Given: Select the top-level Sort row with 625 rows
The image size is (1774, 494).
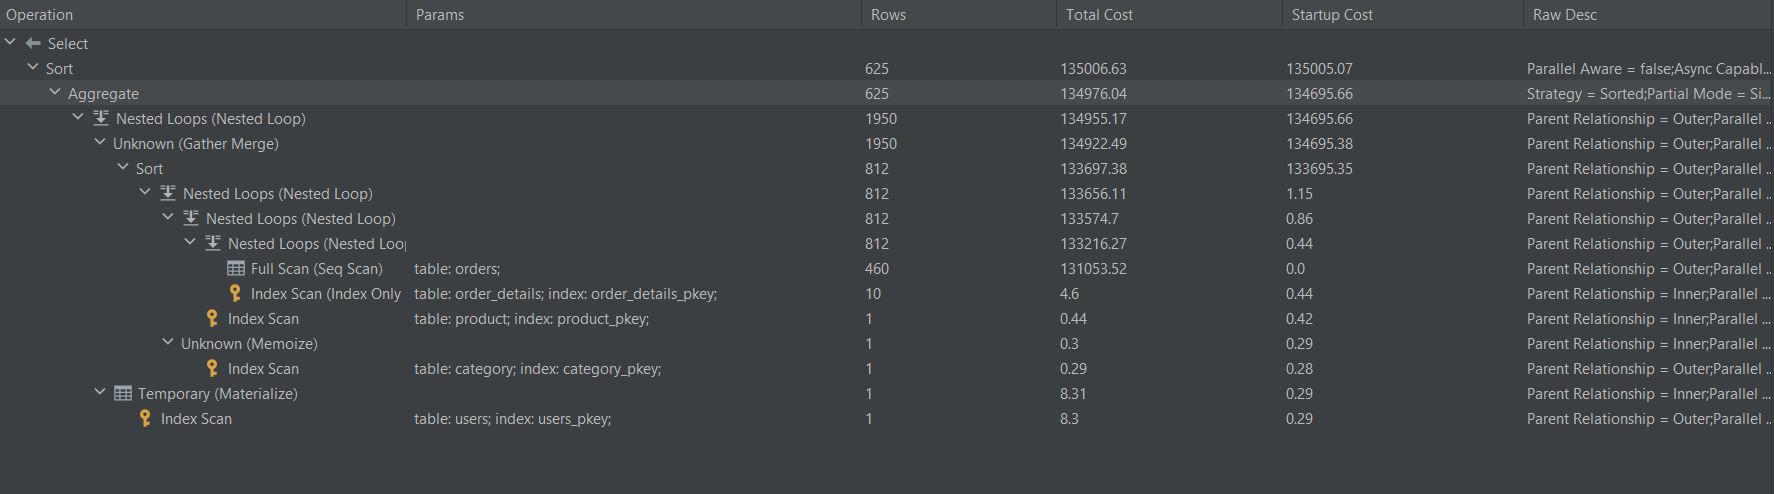Looking at the screenshot, I should [x=60, y=69].
